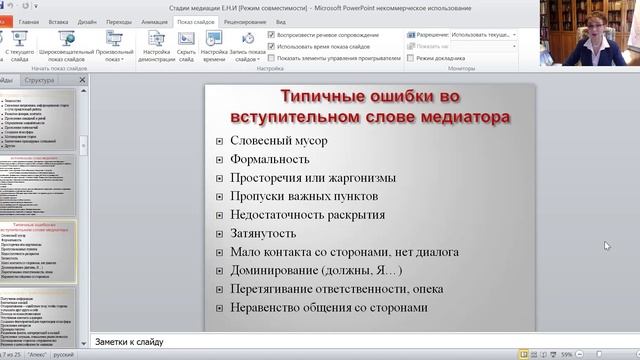The image size is (640, 360).
Task: Switch to Slide Sorter view in status bar
Action: [x=533, y=354]
